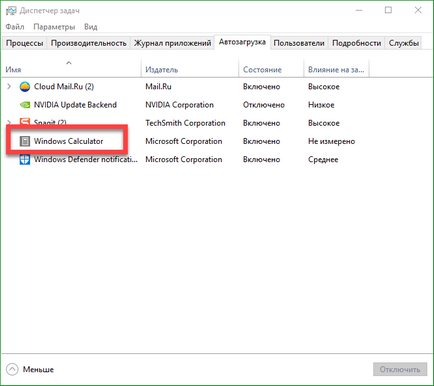Switch to the Службы tab
Image resolution: width=434 pixels, height=386 pixels.
click(404, 43)
